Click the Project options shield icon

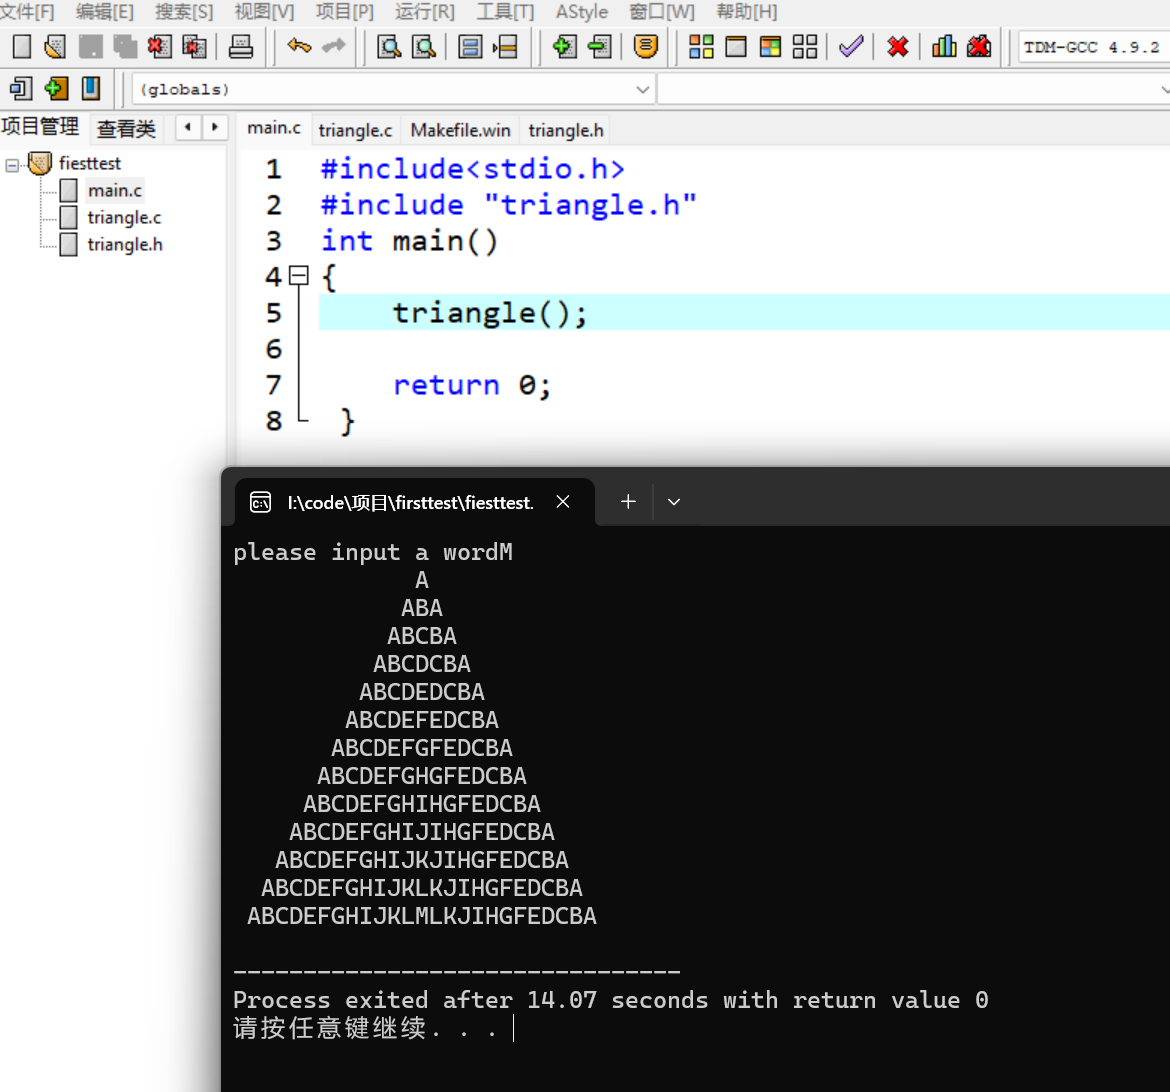pyautogui.click(x=645, y=47)
